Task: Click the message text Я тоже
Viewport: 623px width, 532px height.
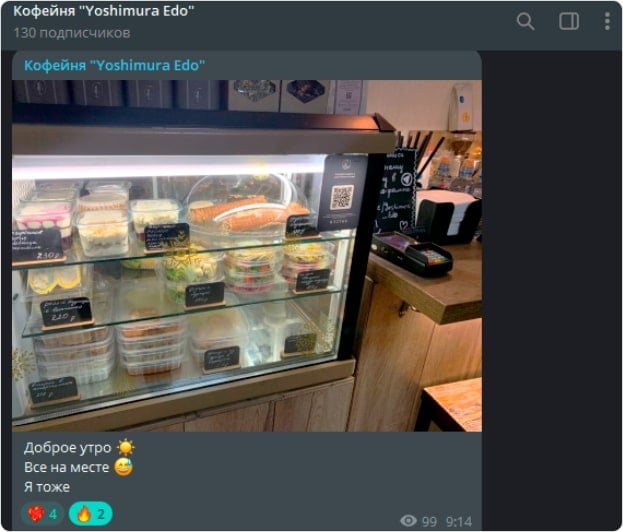Action: [x=47, y=487]
